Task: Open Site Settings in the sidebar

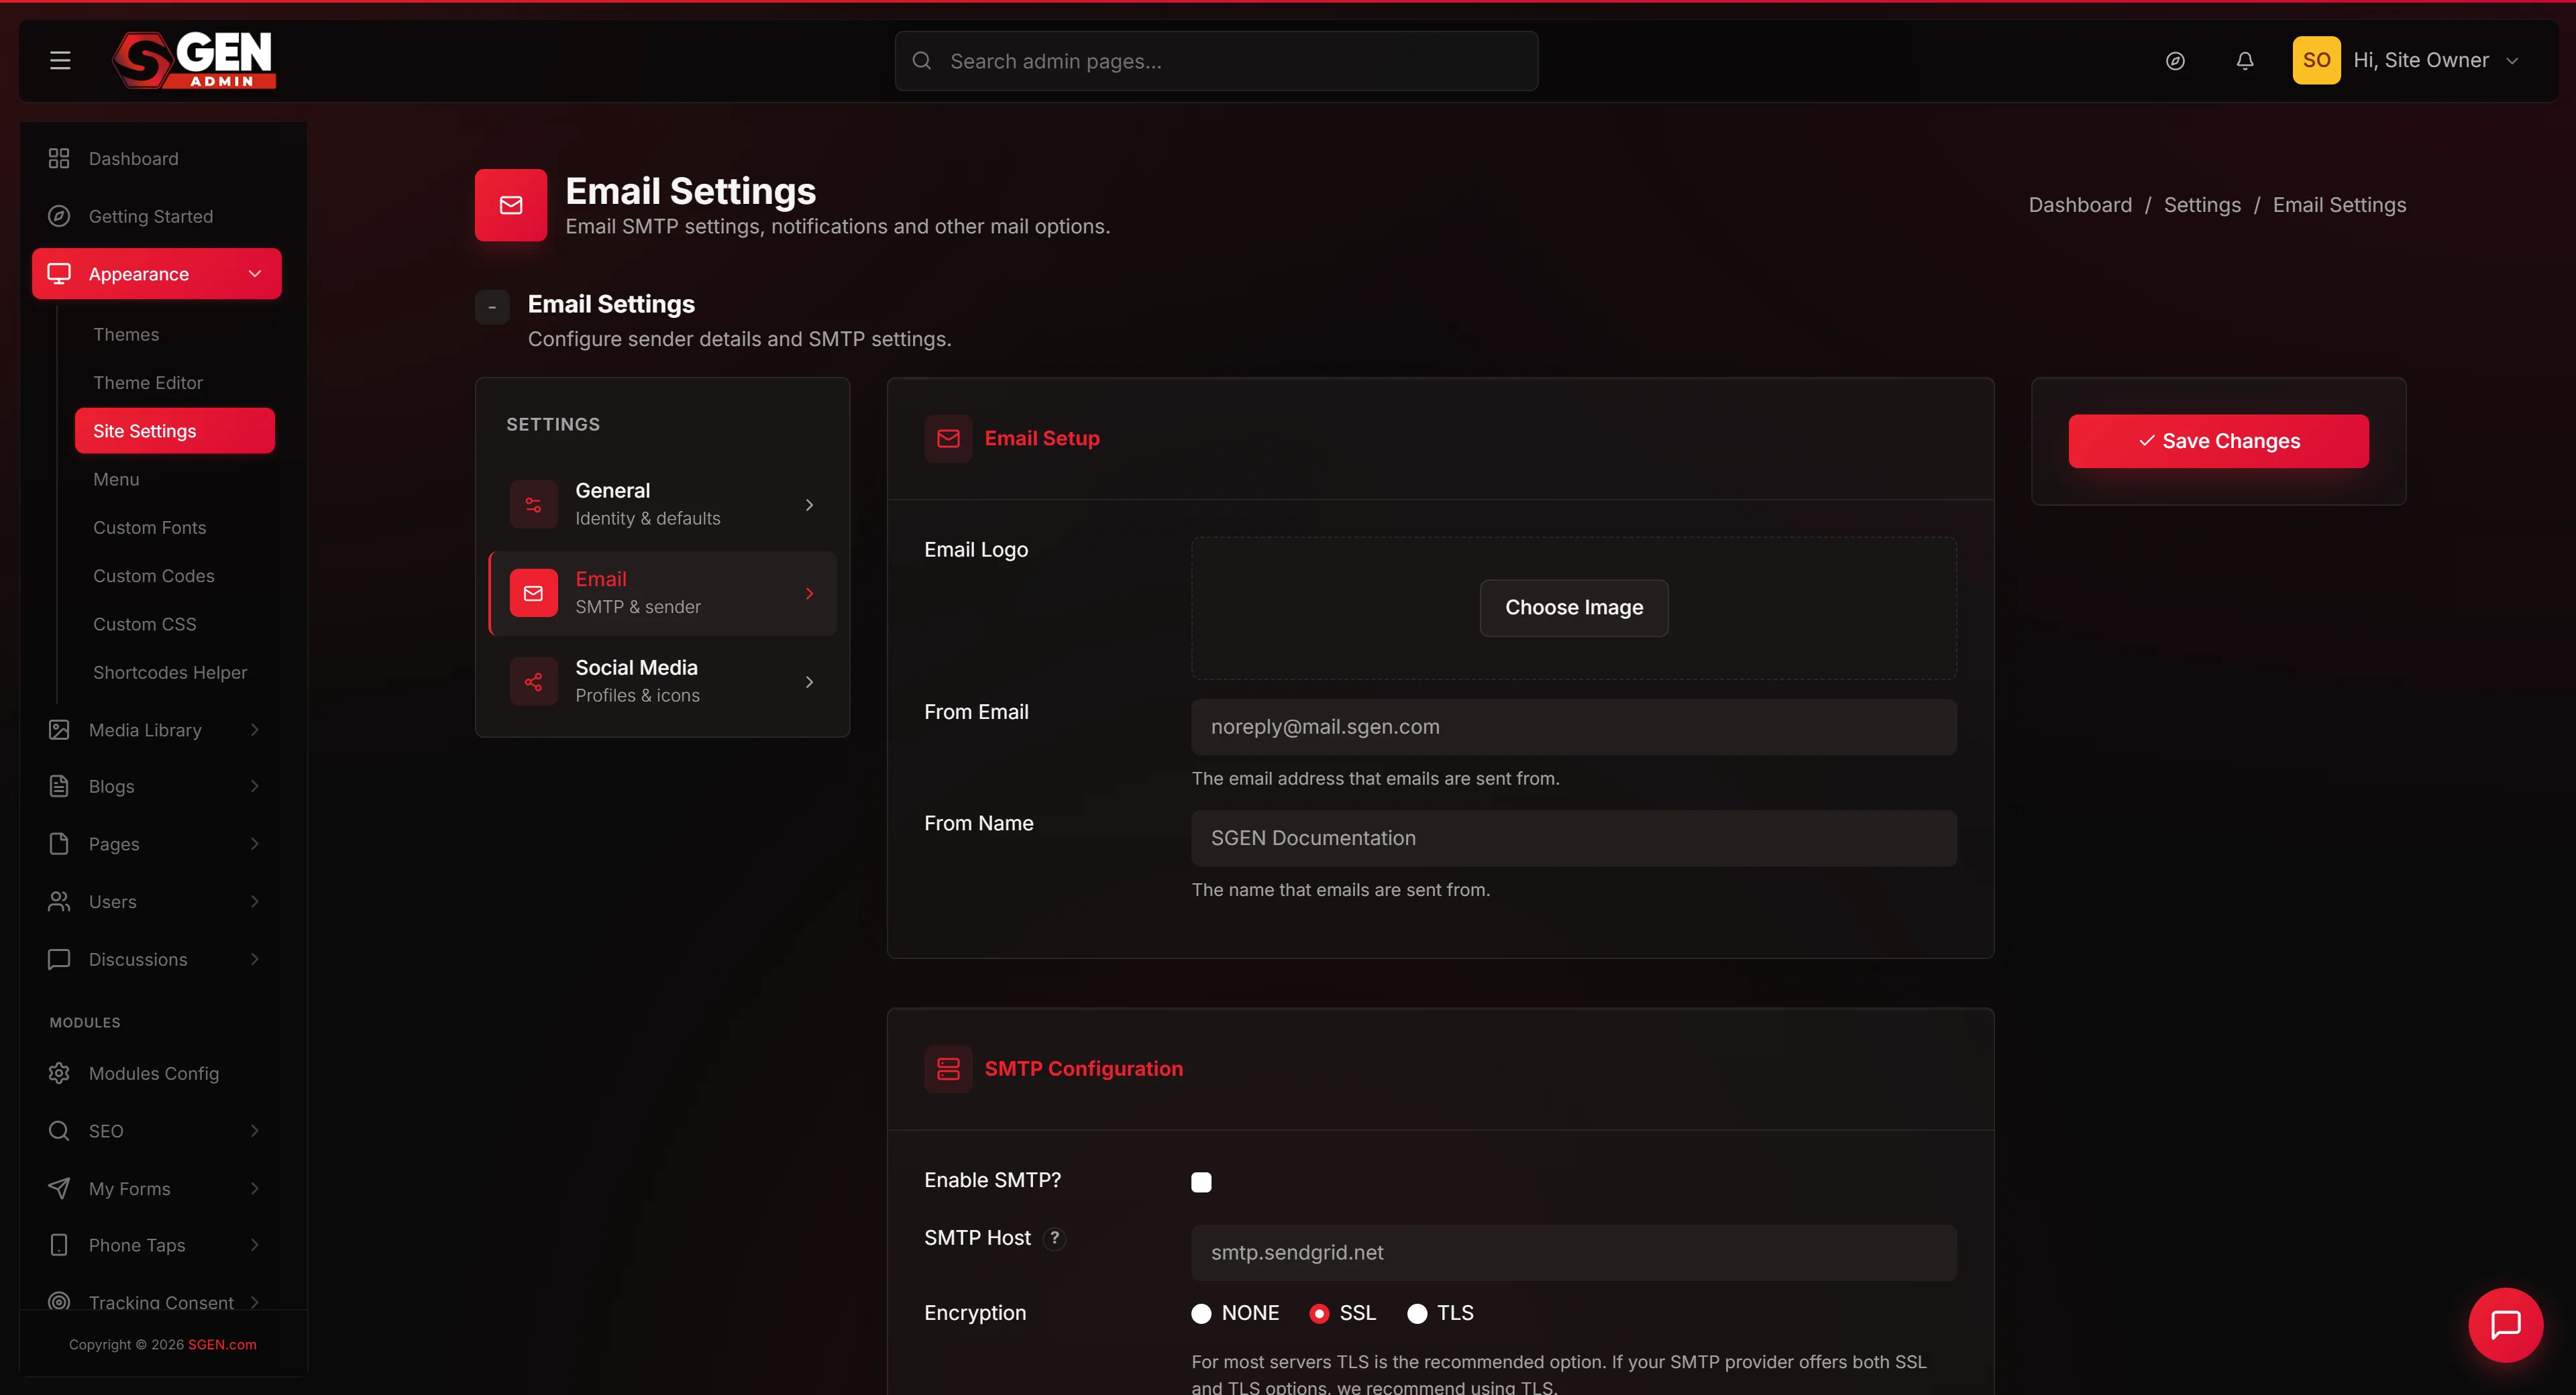Action: tap(175, 430)
